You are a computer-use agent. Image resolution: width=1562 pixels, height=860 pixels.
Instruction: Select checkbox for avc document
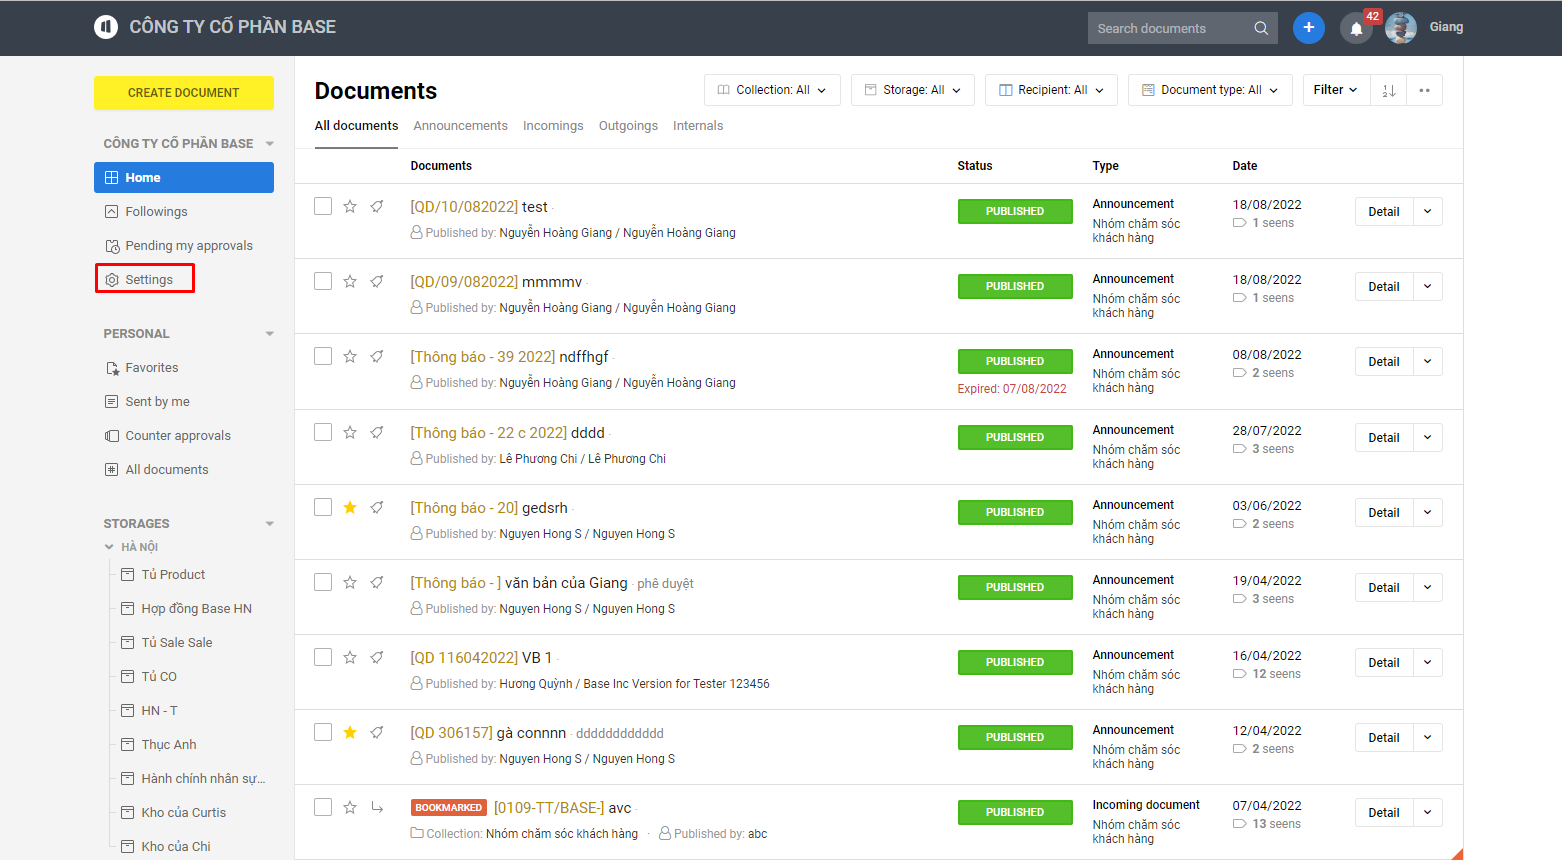coord(323,807)
